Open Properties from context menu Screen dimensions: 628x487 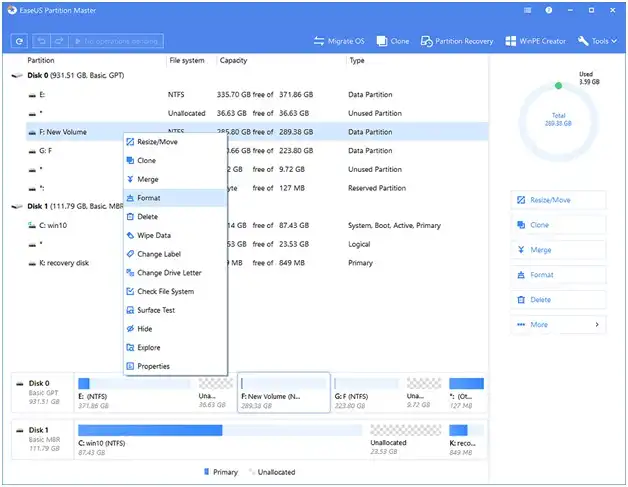point(175,366)
